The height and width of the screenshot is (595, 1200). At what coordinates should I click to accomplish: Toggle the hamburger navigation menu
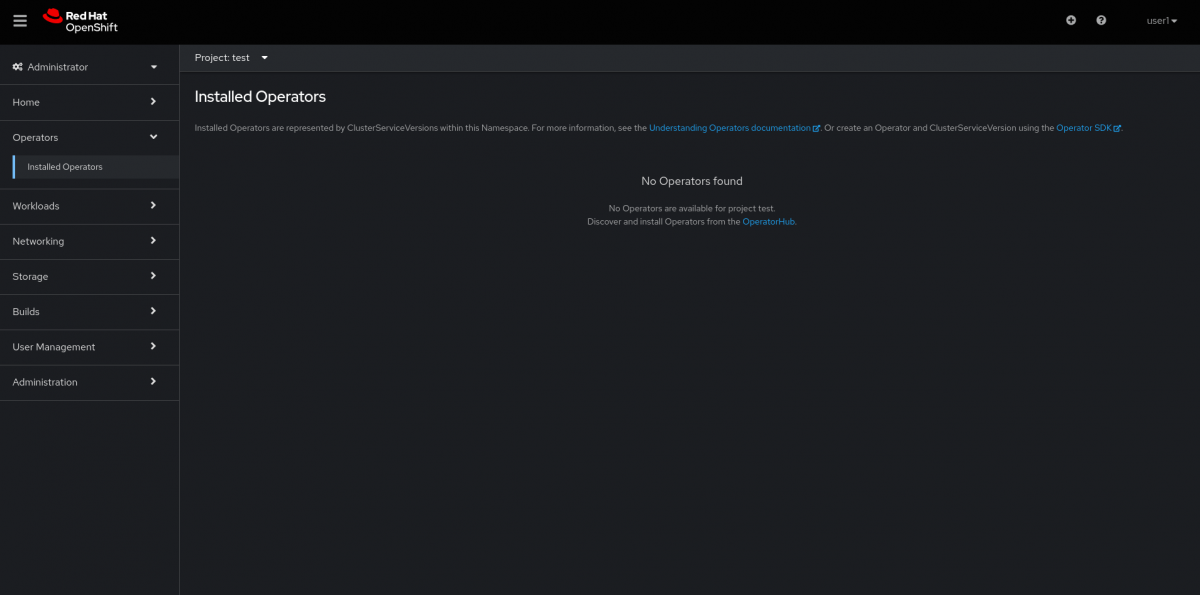20,21
